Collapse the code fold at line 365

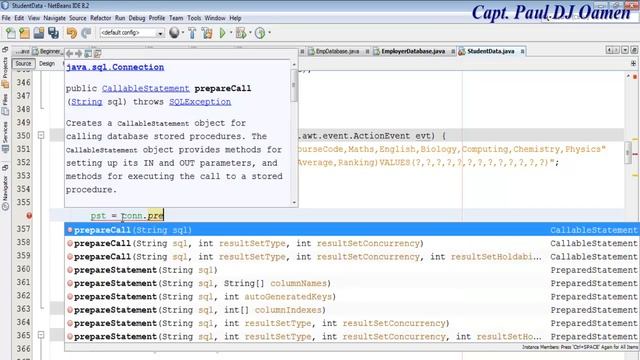[x=41, y=335]
